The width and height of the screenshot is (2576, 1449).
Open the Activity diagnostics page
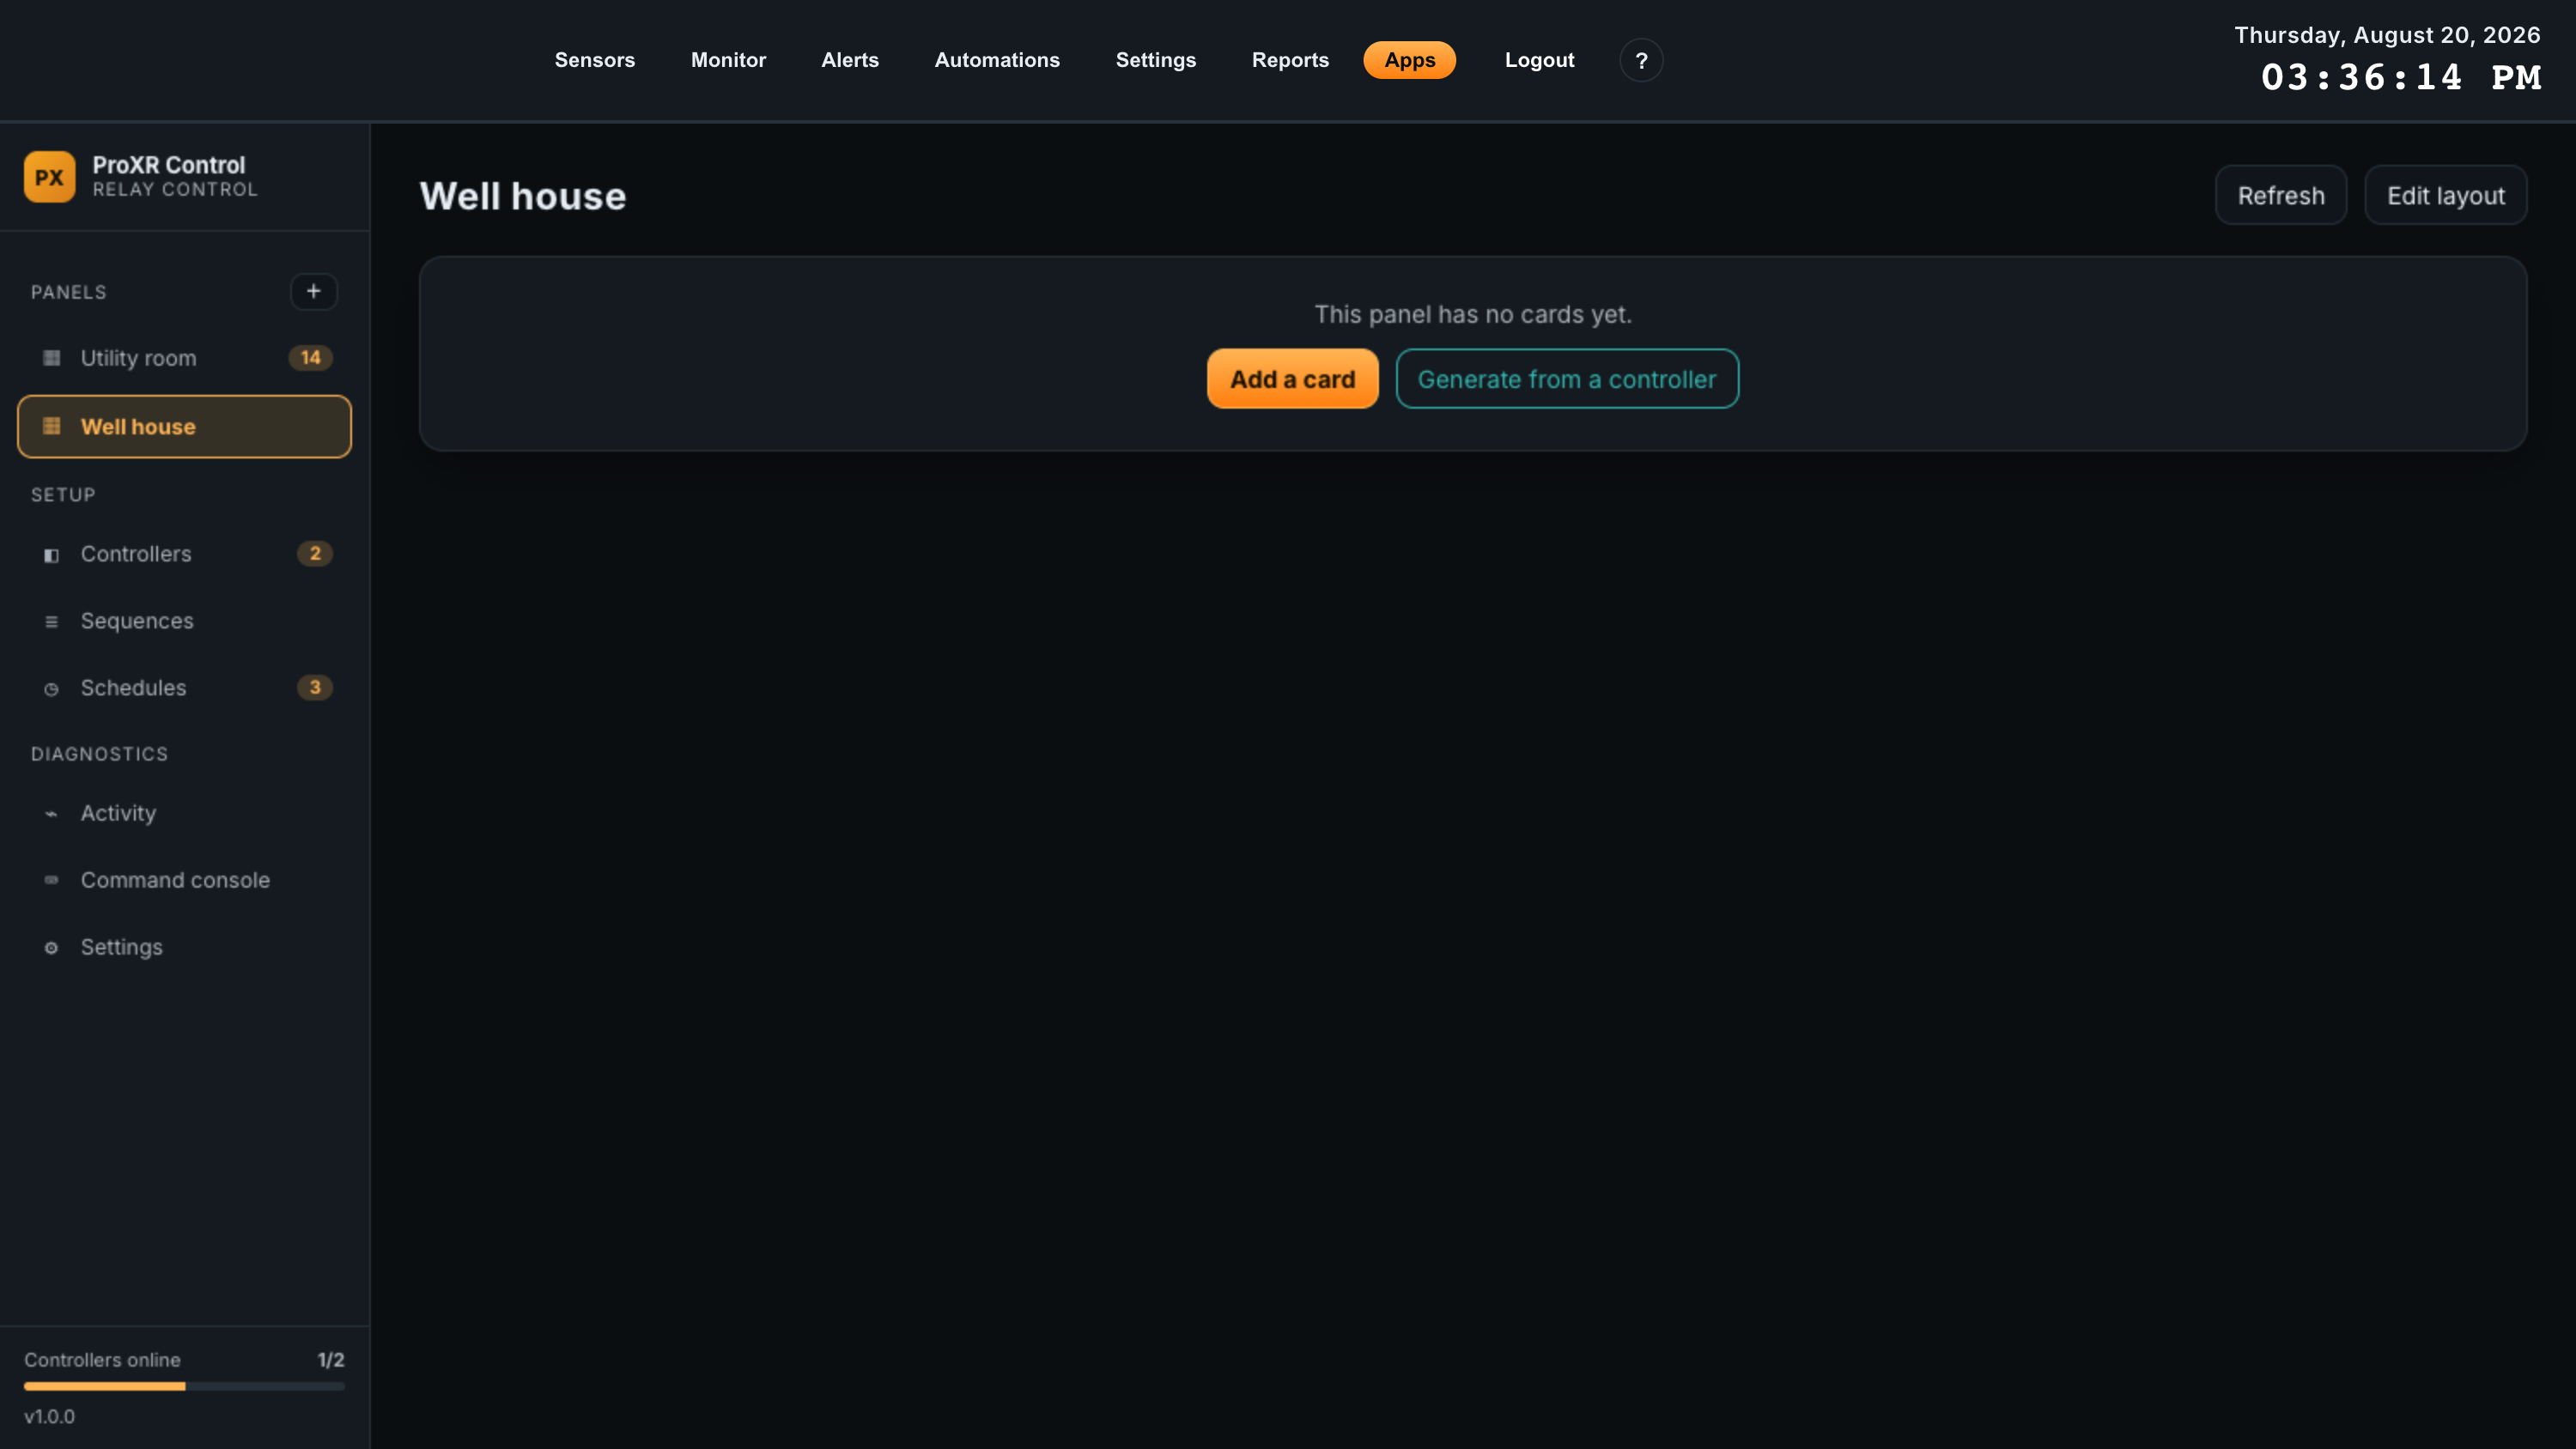184,813
